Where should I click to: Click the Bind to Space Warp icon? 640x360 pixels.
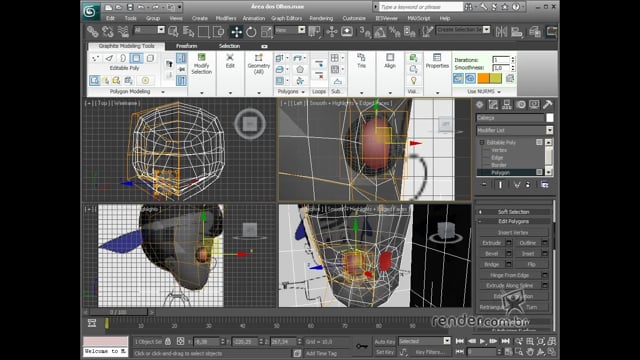tap(123, 31)
